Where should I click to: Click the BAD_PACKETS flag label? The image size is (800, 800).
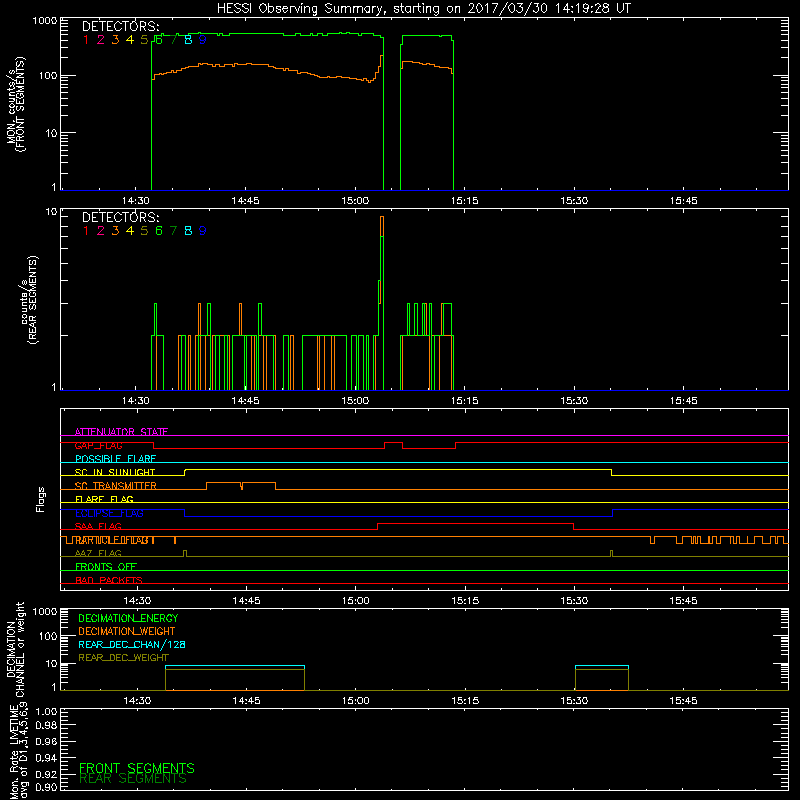[109, 581]
